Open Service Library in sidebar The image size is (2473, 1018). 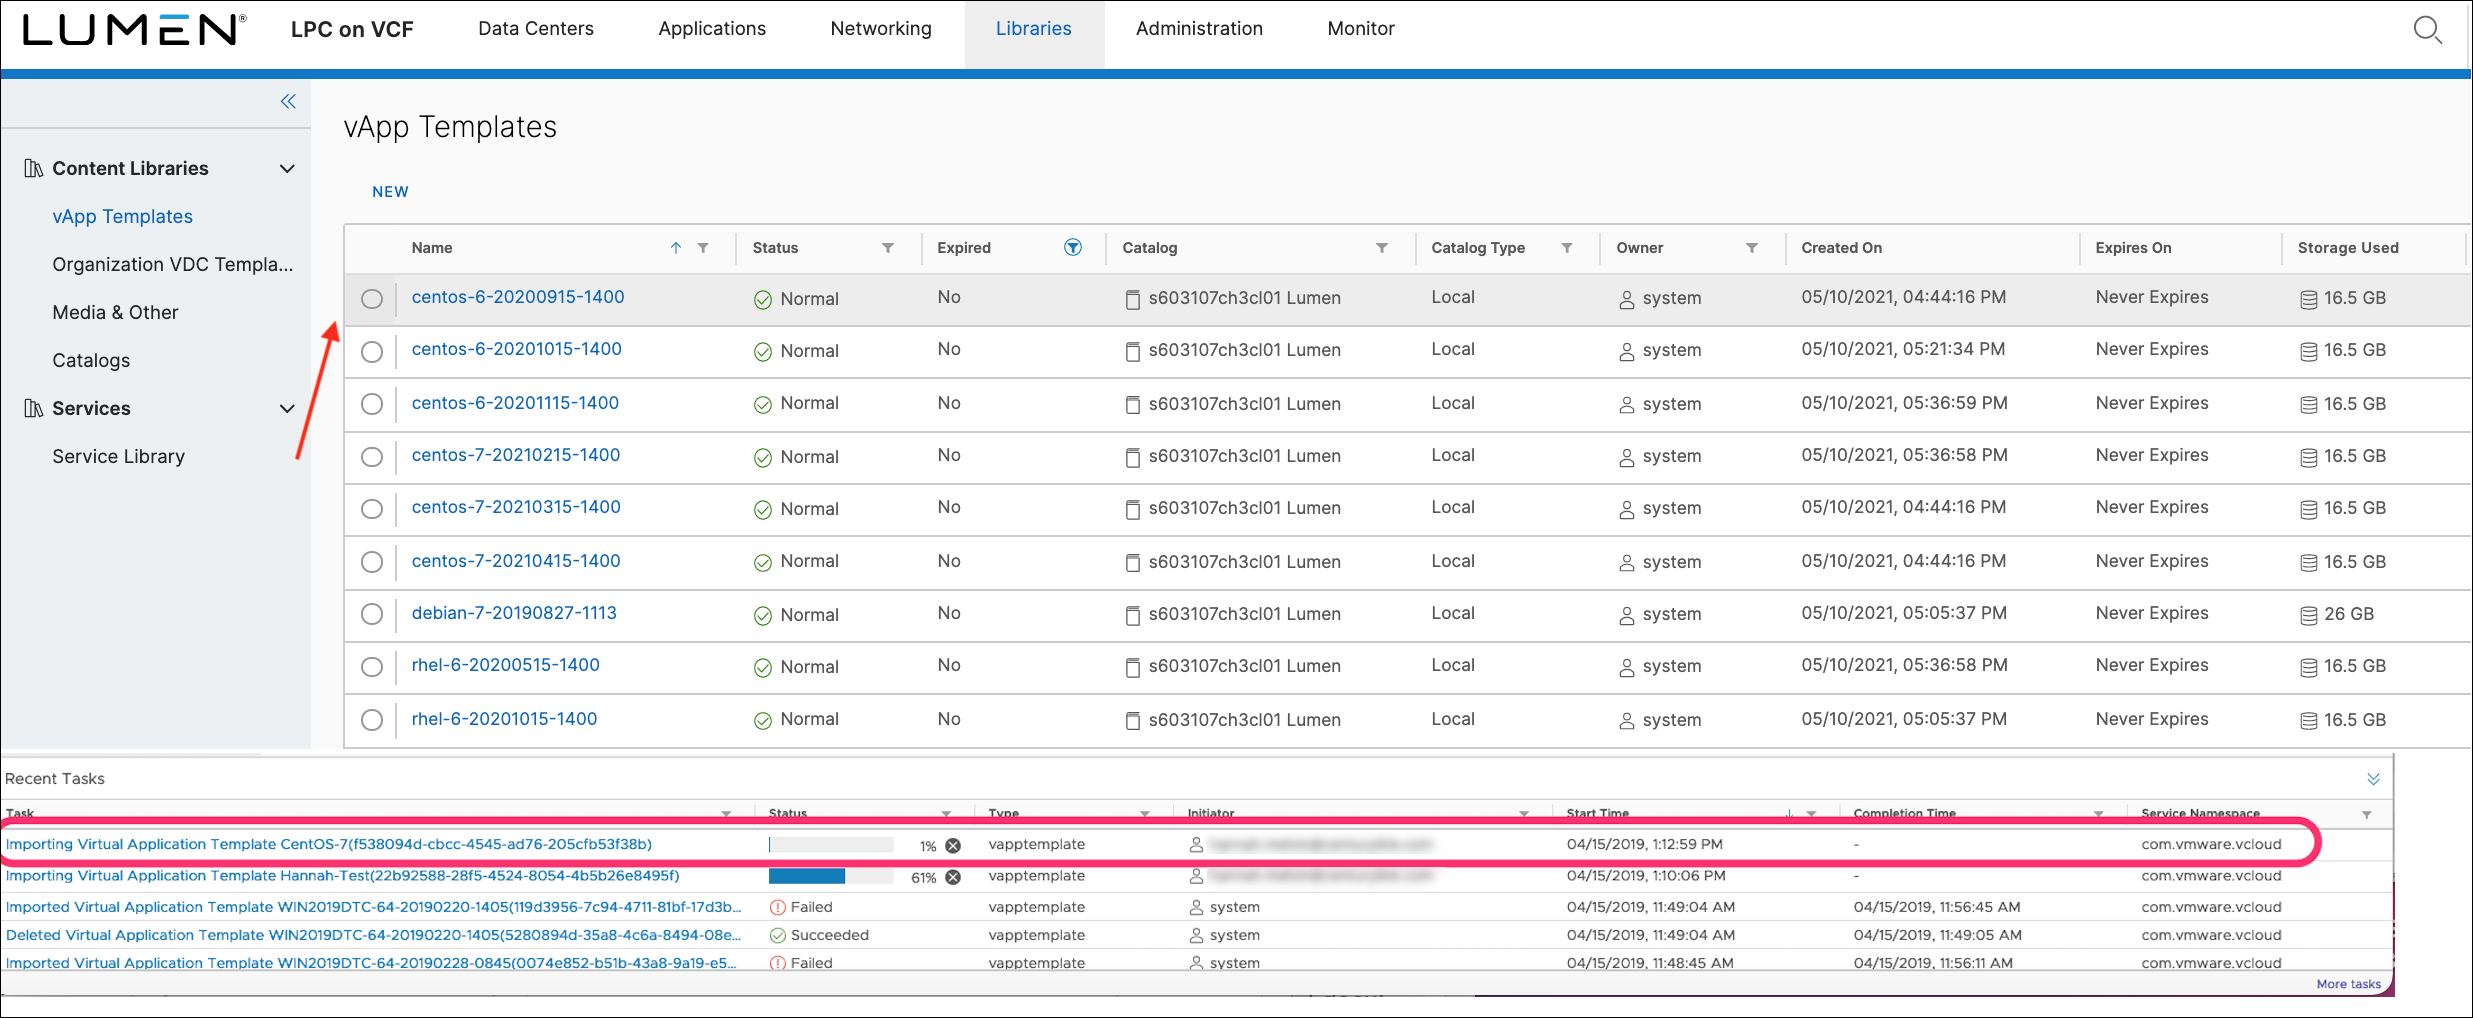(x=119, y=456)
